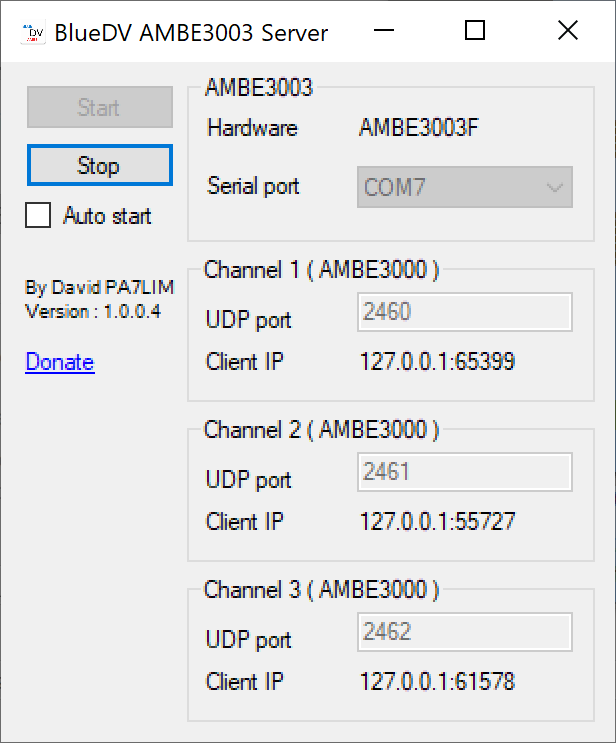Click the Channel 1 UDP port field 2460
This screenshot has height=743, width=616.
pyautogui.click(x=464, y=312)
